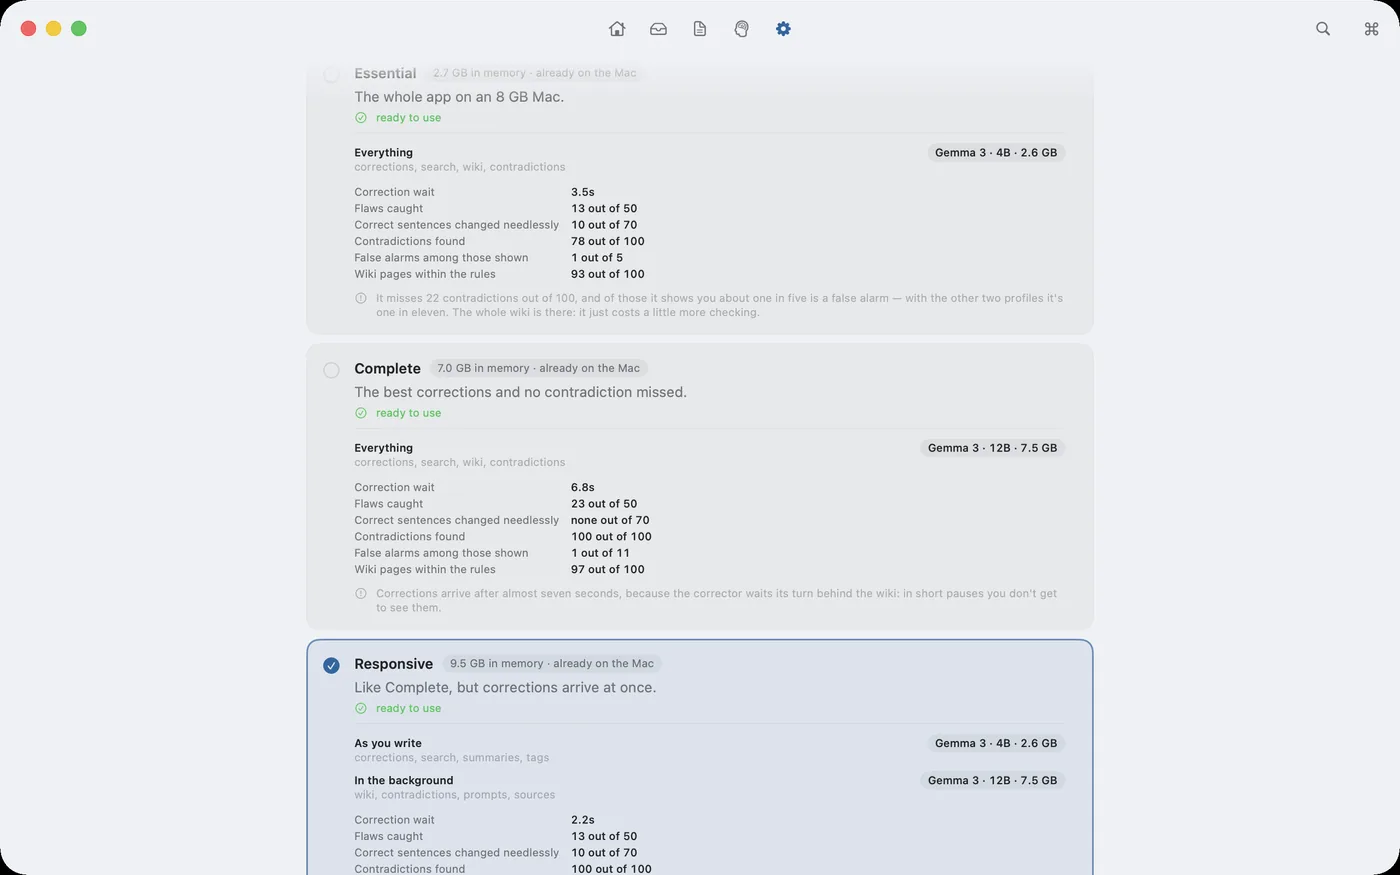Click the Essential profile info icon
The height and width of the screenshot is (875, 1400).
(361, 298)
